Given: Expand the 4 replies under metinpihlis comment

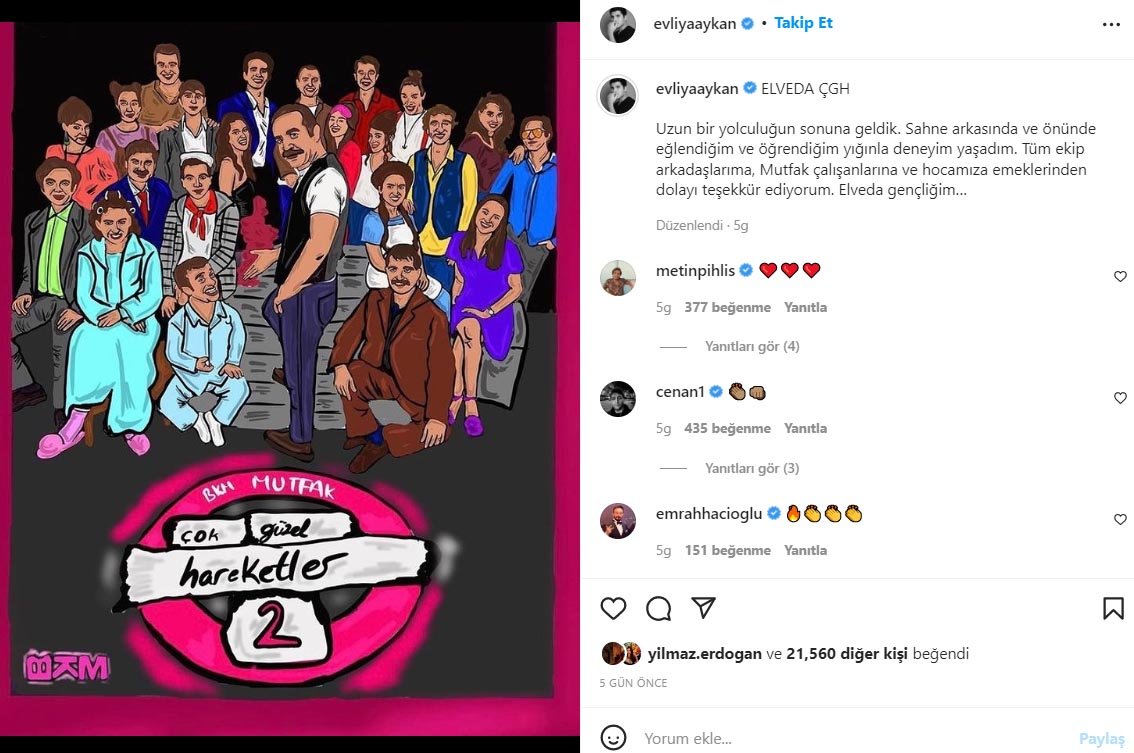Looking at the screenshot, I should click(x=752, y=346).
